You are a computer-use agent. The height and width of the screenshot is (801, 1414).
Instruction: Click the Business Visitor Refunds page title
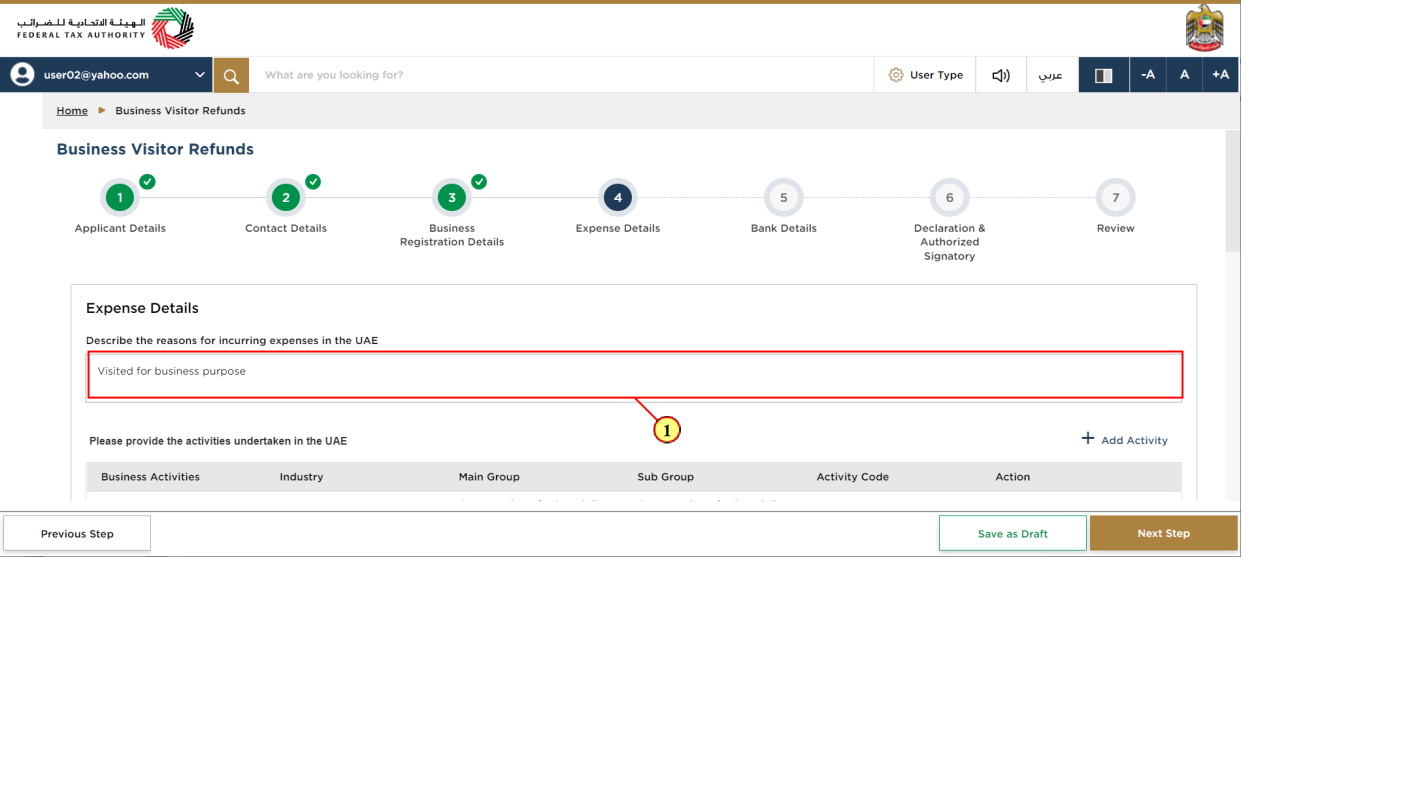[x=155, y=149]
